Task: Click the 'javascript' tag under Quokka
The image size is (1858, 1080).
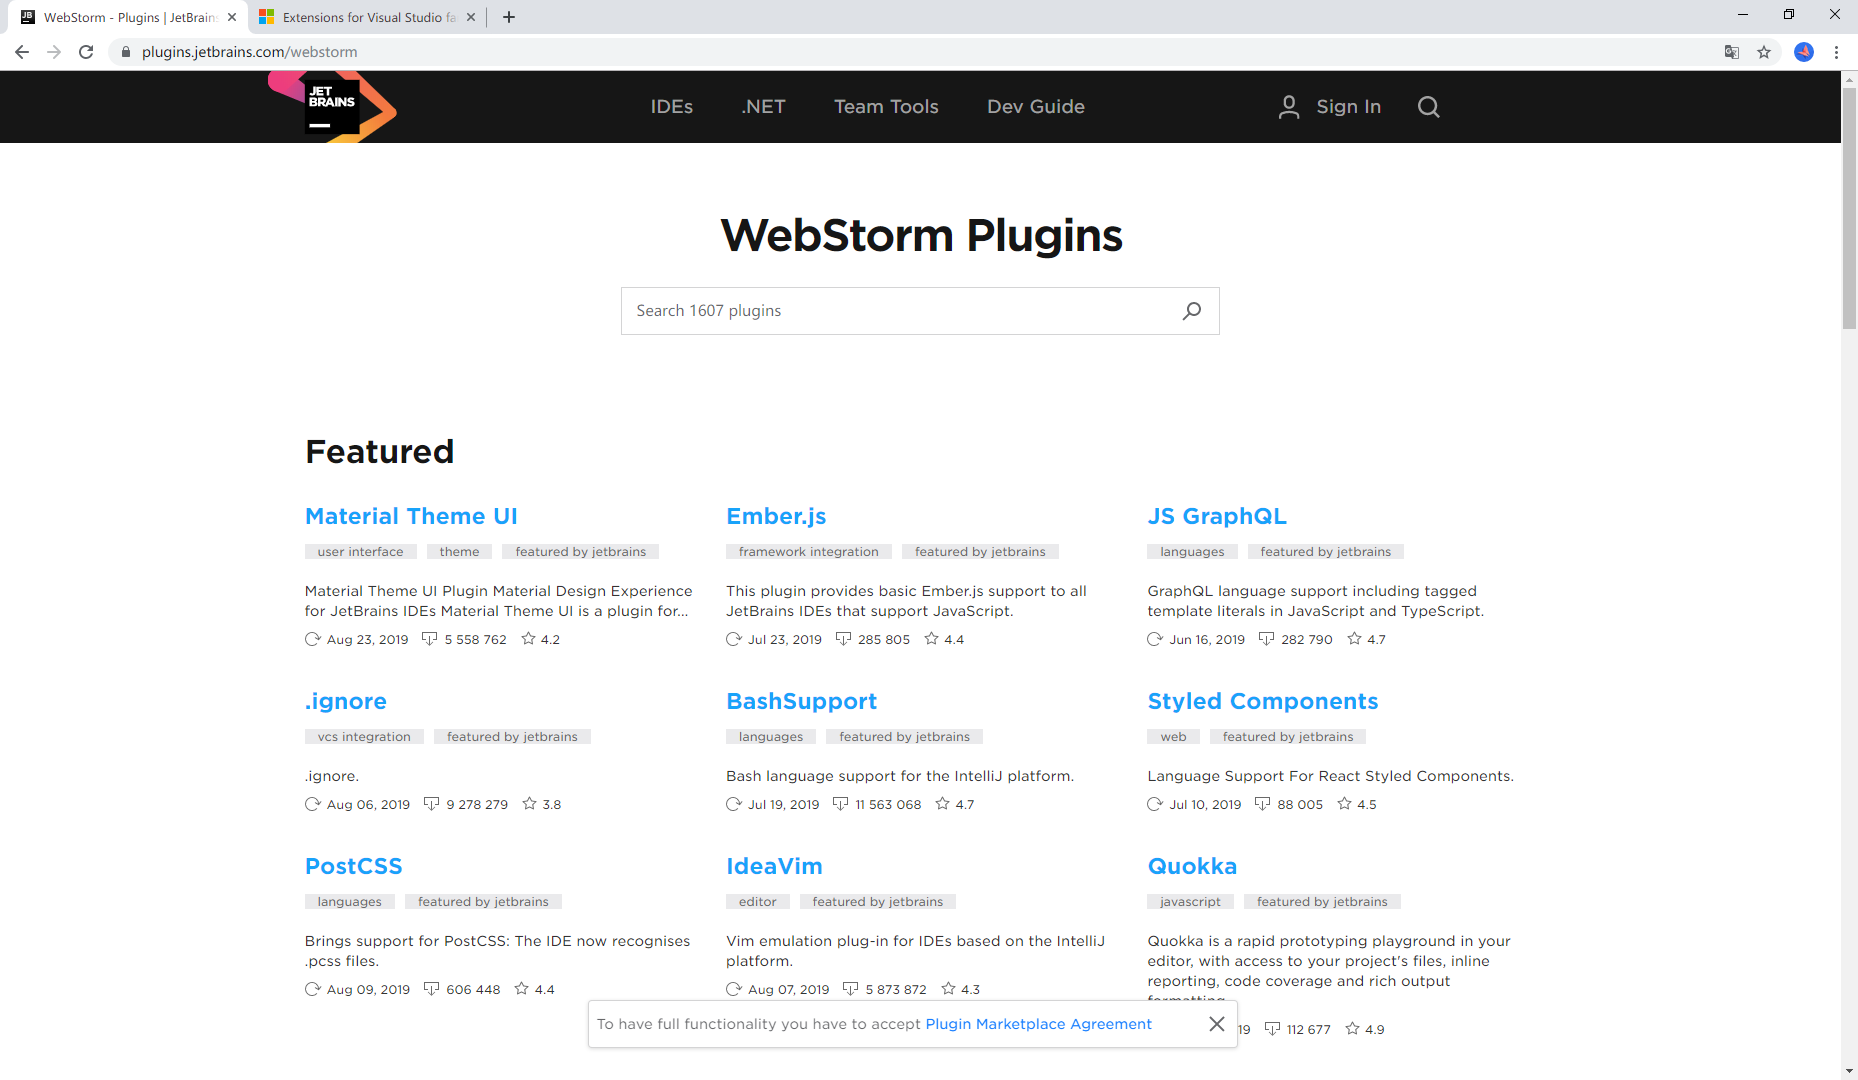Action: (x=1190, y=902)
